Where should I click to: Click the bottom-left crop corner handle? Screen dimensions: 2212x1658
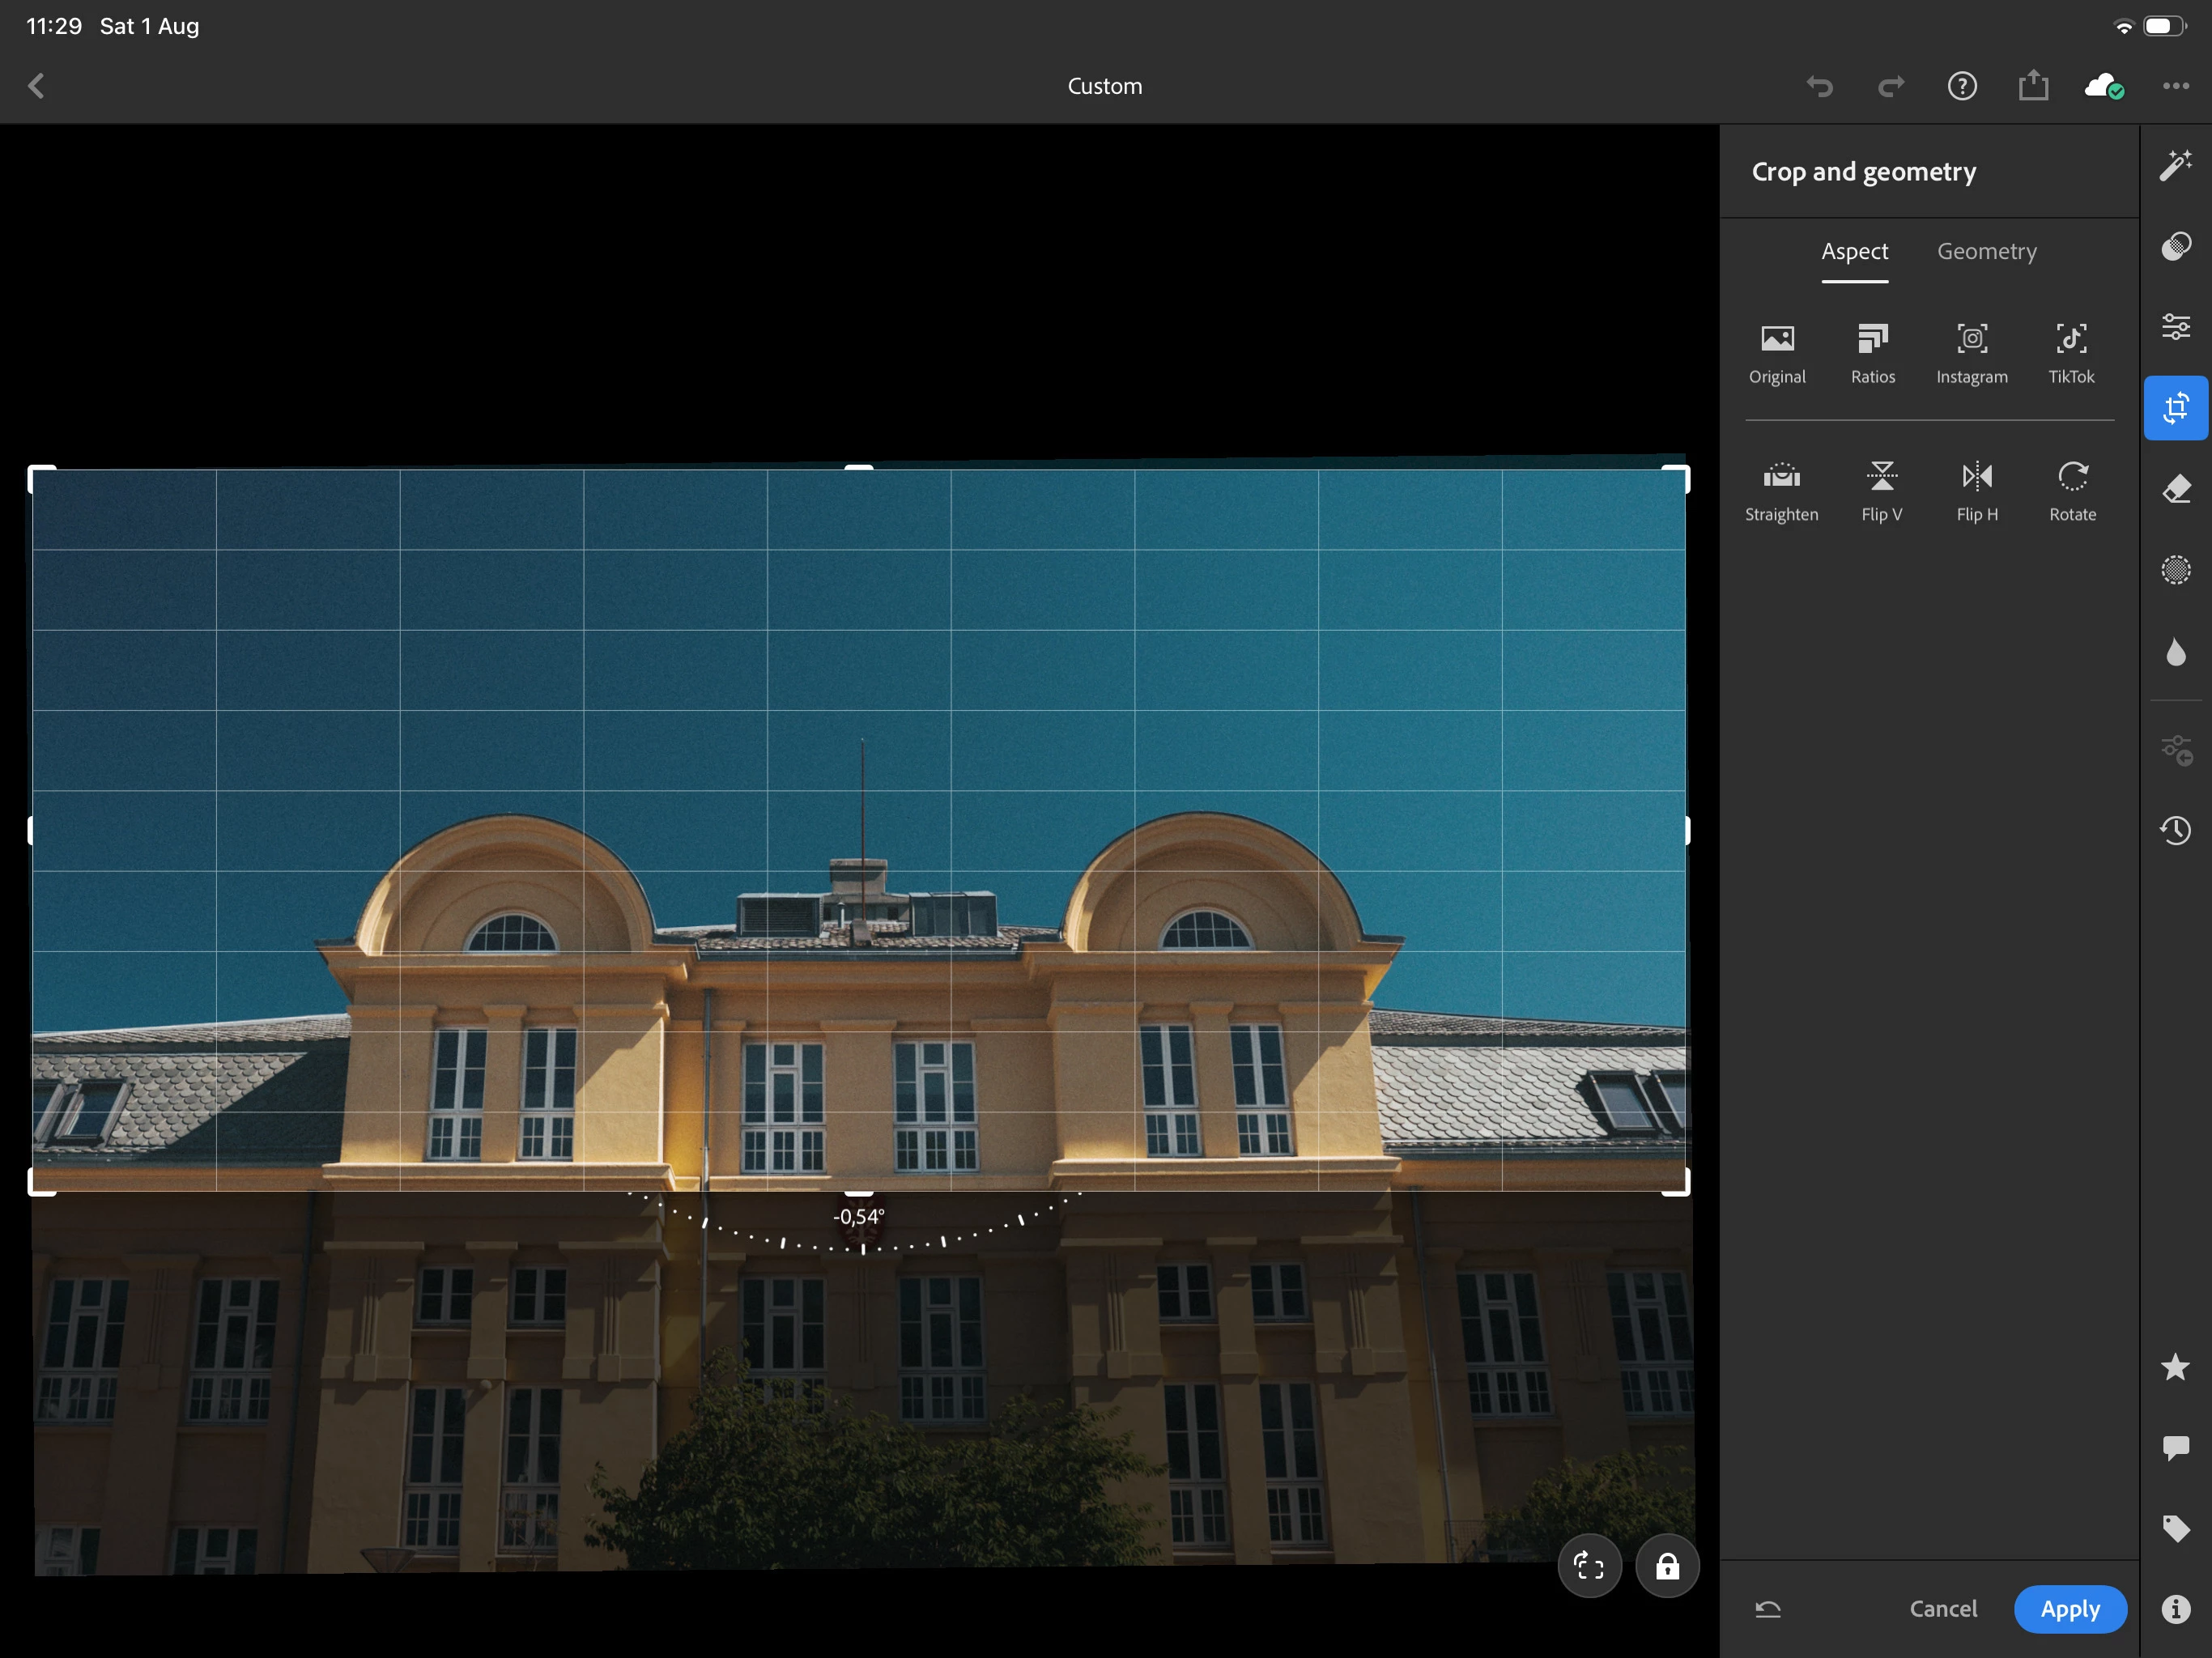(x=42, y=1181)
